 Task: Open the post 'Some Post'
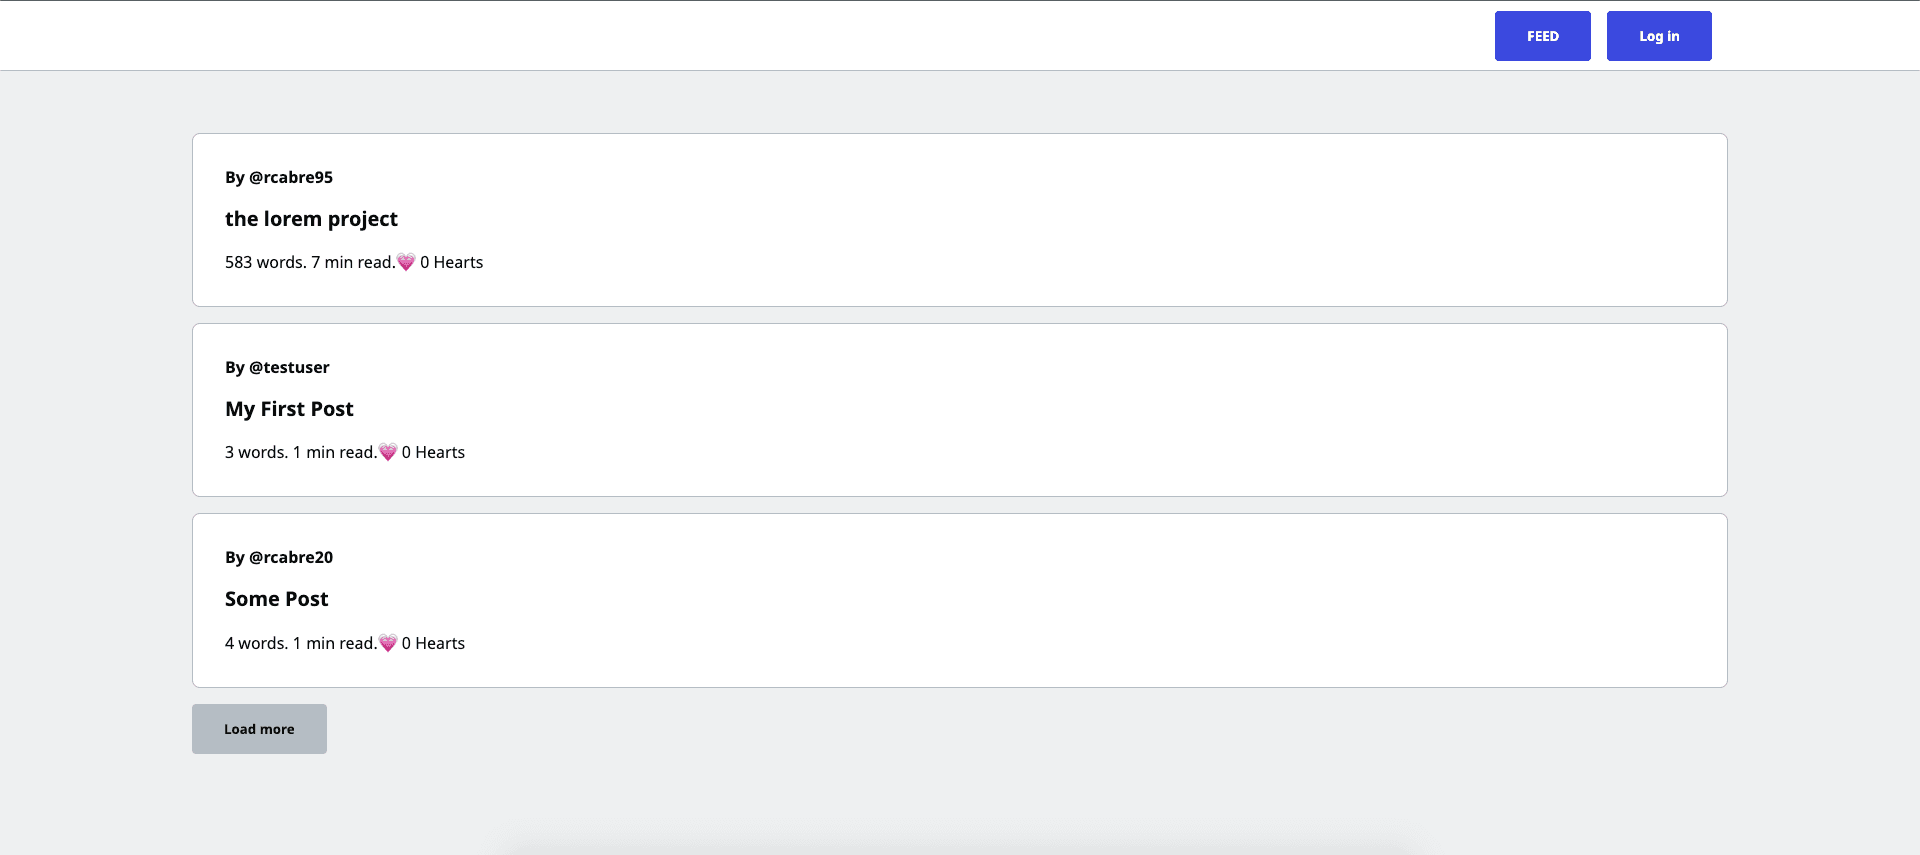click(277, 598)
